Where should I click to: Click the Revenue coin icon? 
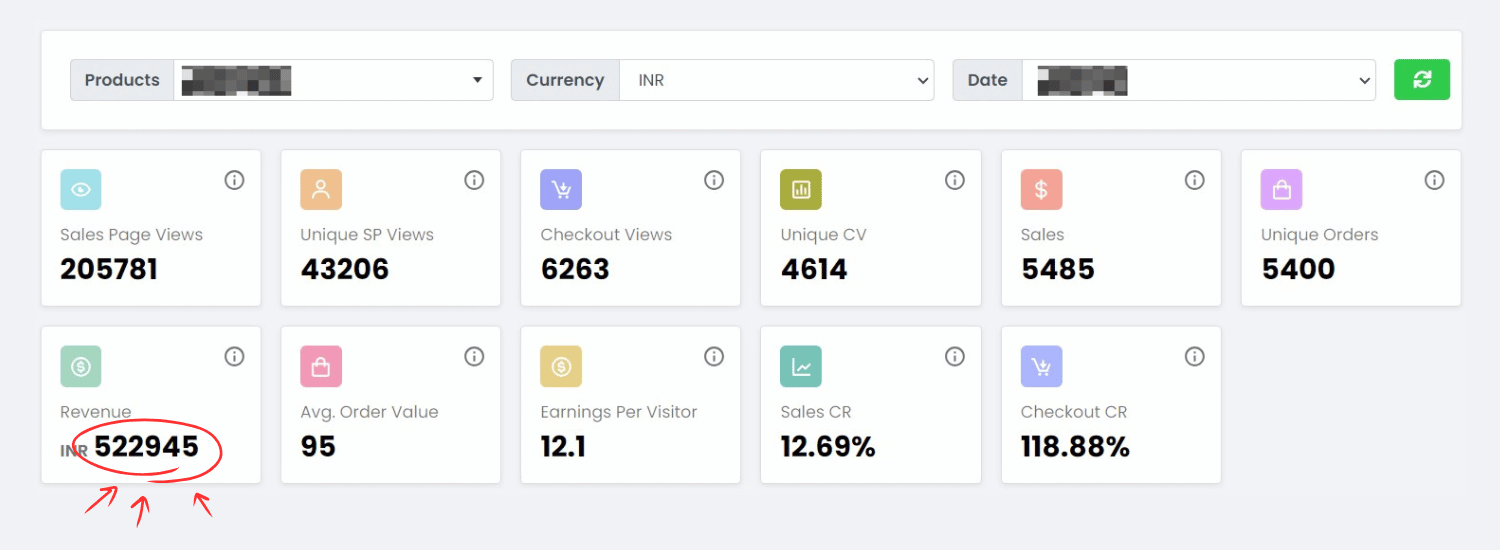coord(81,367)
